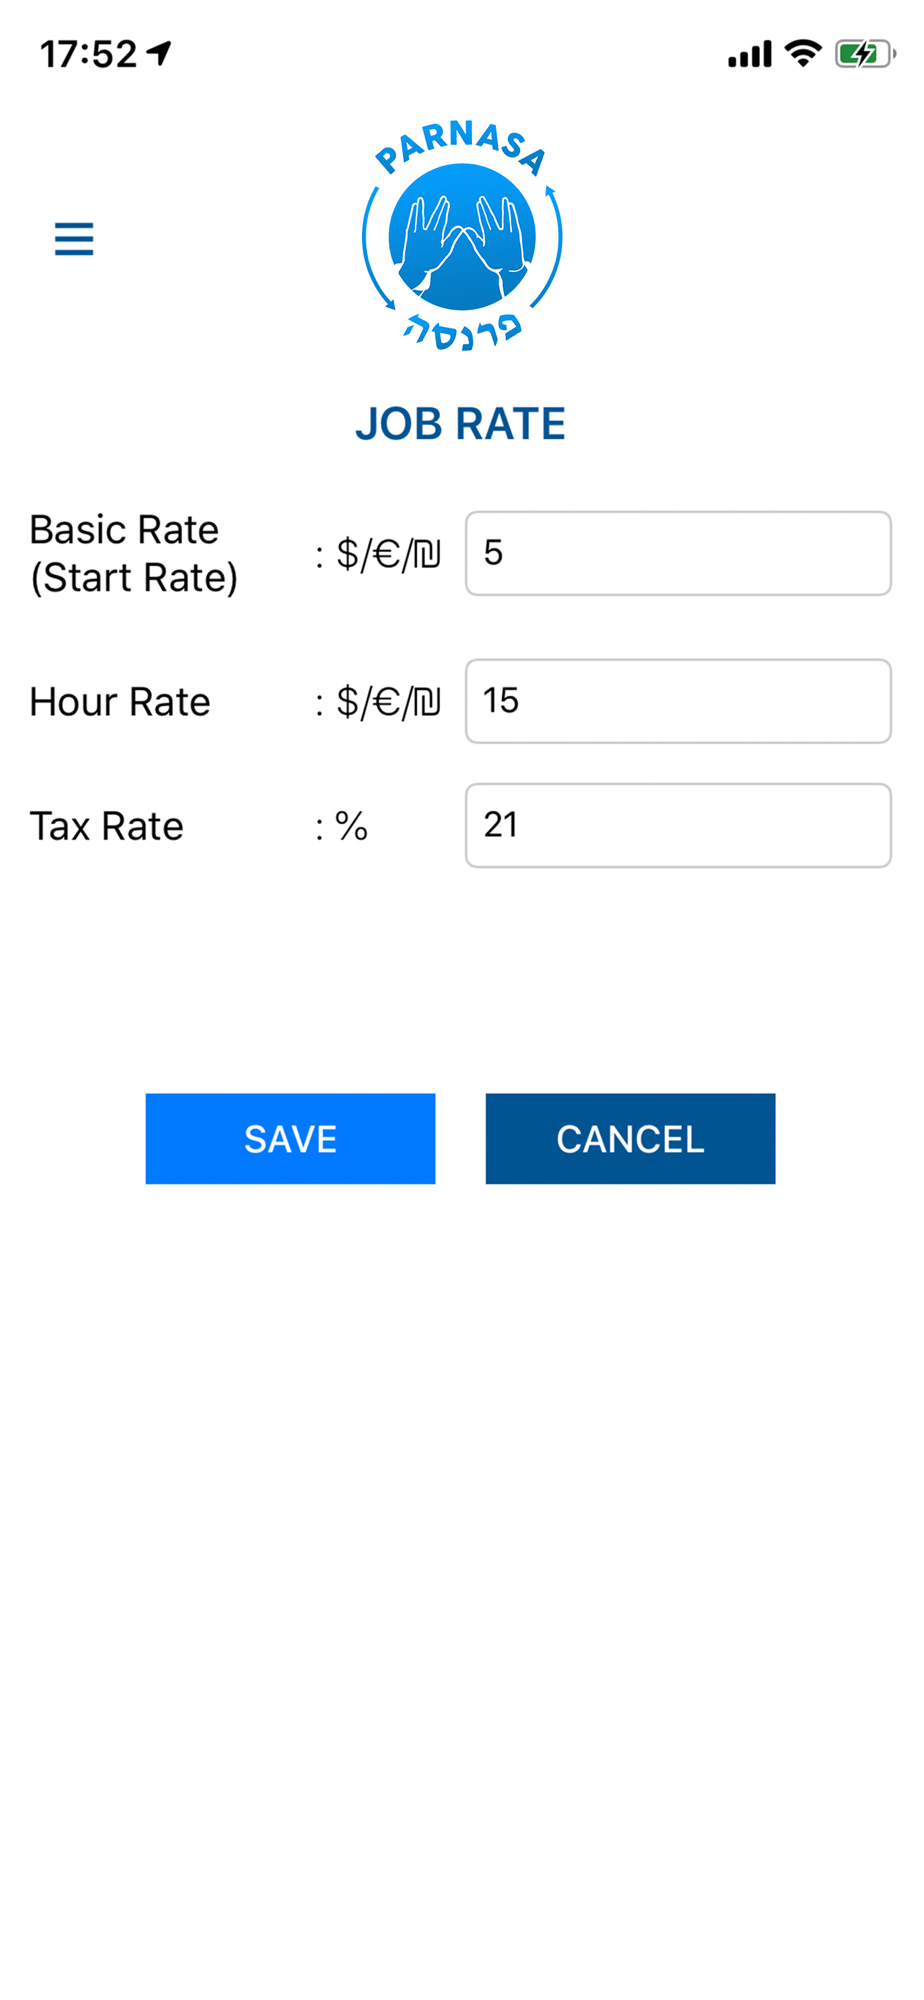Tap the Parnasa logo

pos(462,236)
